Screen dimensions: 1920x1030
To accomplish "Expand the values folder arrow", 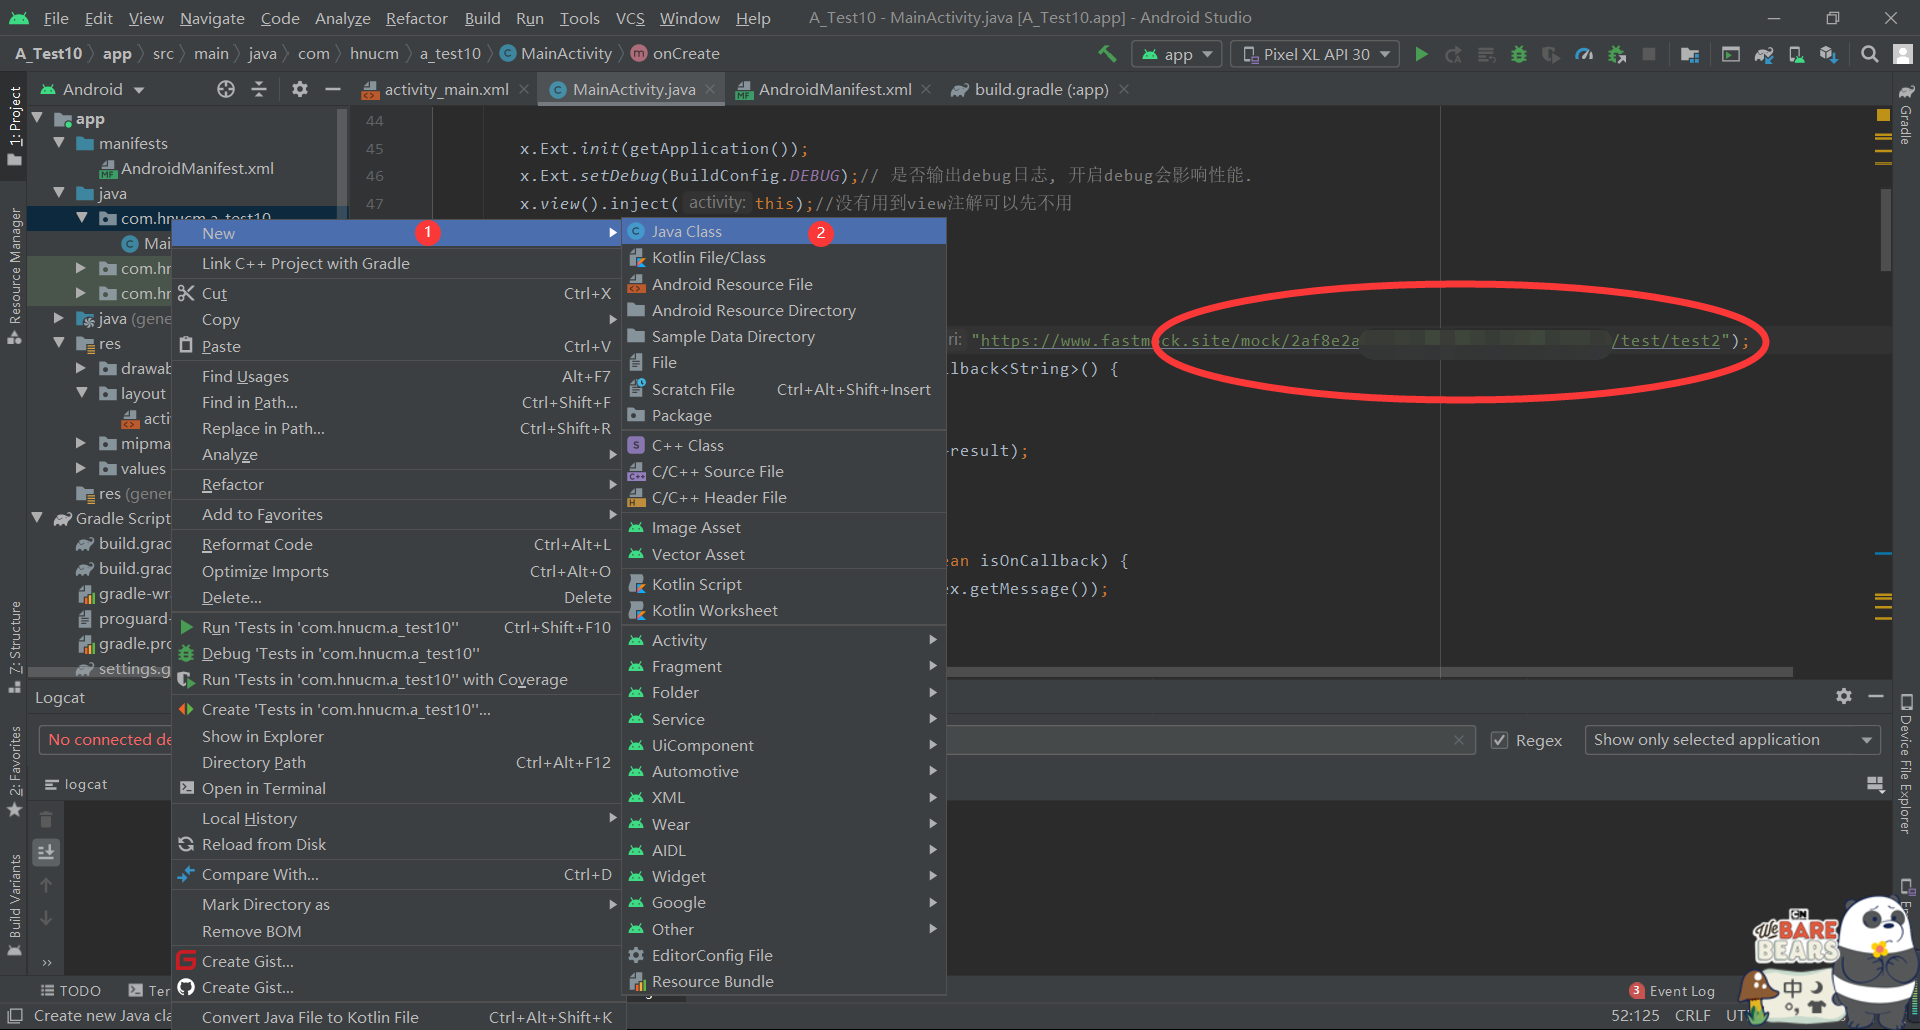I will (x=81, y=468).
